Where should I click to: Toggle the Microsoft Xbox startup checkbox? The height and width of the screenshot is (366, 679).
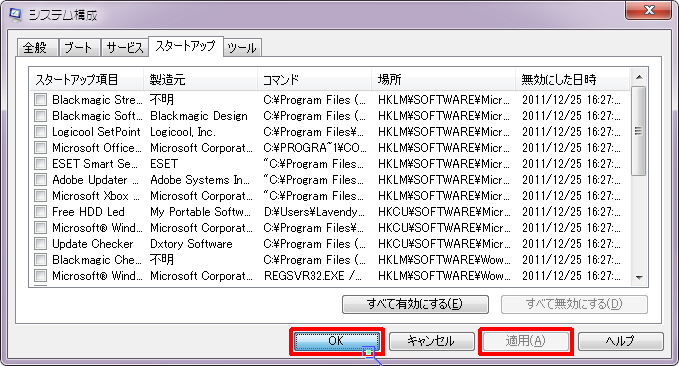[41, 196]
